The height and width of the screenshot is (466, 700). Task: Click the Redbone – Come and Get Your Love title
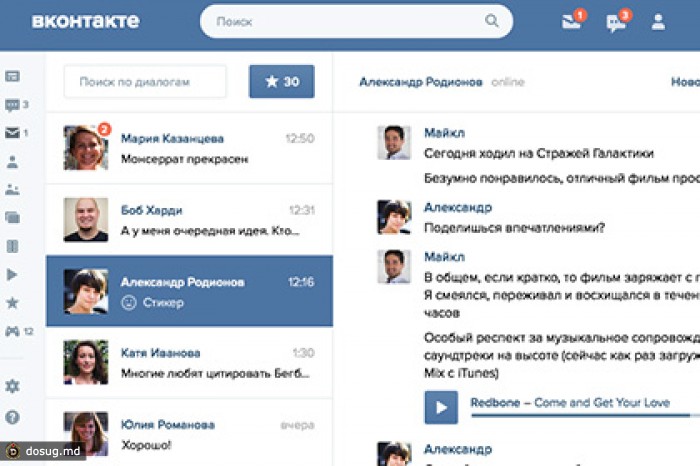point(570,403)
